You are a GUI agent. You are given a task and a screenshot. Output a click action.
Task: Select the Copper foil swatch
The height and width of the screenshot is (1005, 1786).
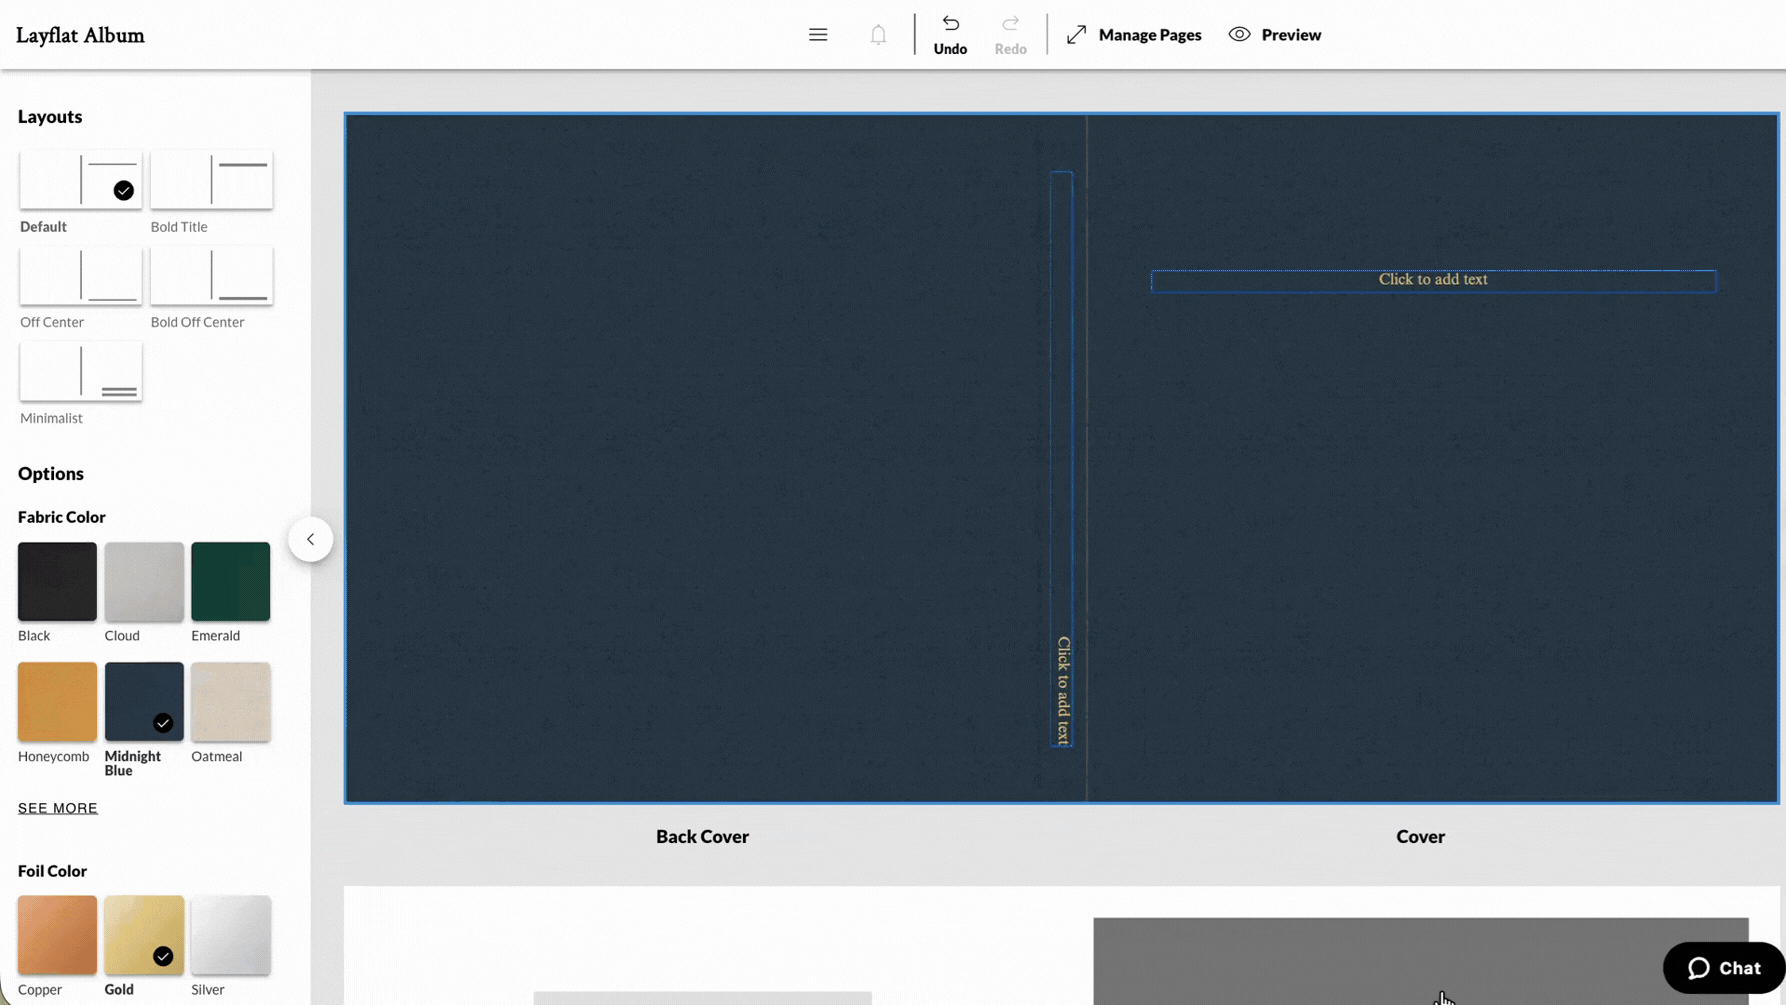point(56,934)
